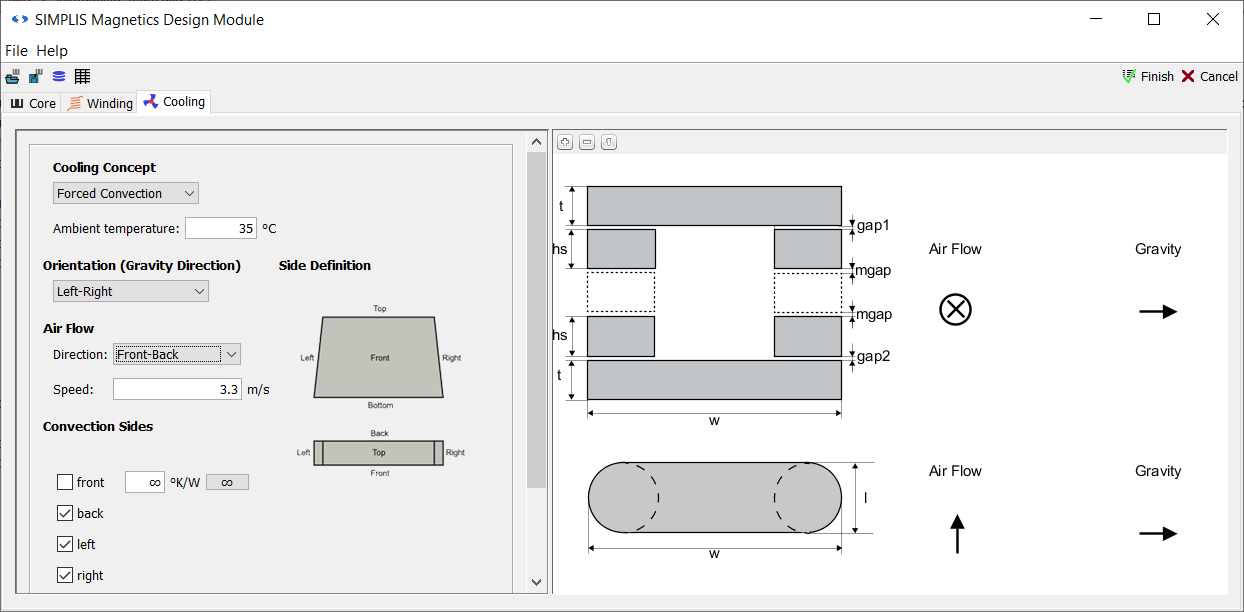Switch to the Core tab

(33, 103)
